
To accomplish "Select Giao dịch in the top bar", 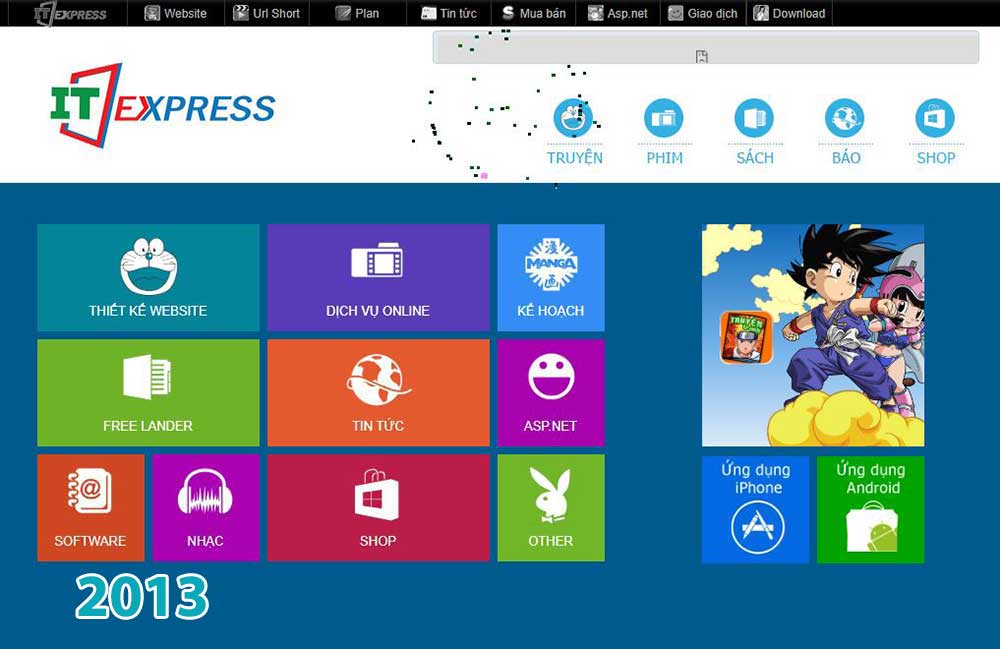I will [x=702, y=13].
